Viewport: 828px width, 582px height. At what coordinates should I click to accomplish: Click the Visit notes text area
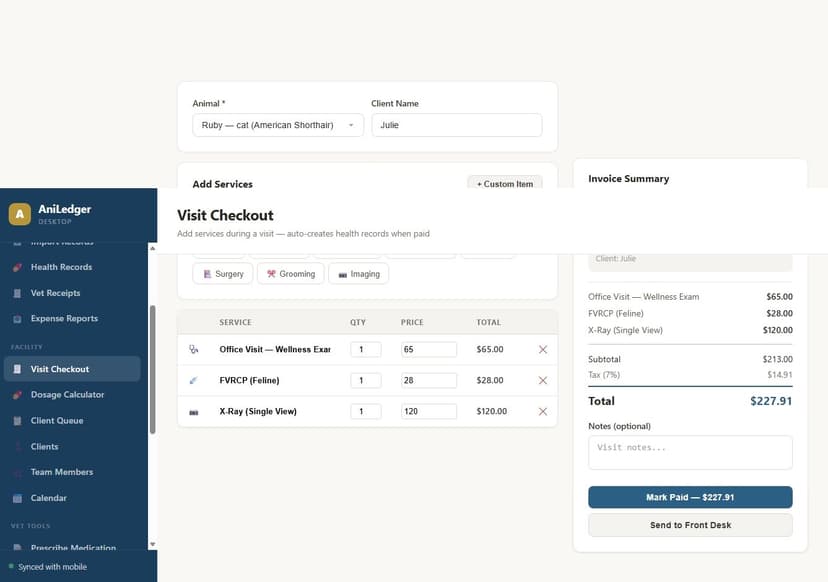click(x=690, y=452)
